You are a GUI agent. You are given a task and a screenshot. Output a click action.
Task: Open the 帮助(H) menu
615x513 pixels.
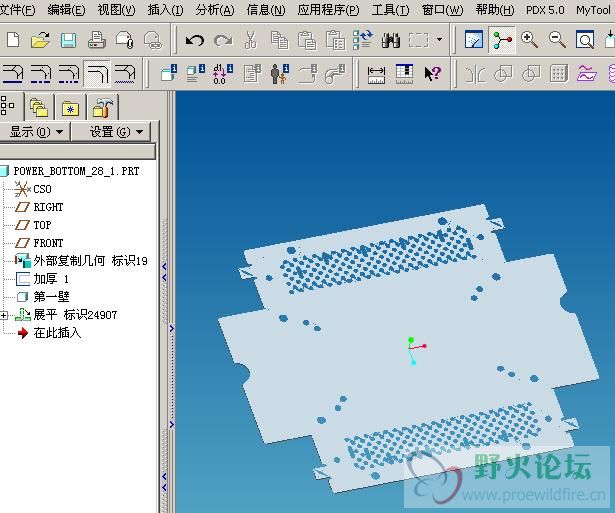click(494, 9)
